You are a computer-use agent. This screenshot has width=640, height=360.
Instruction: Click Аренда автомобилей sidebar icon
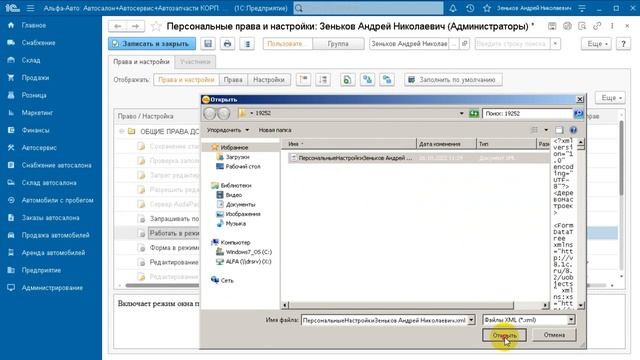coord(11,253)
